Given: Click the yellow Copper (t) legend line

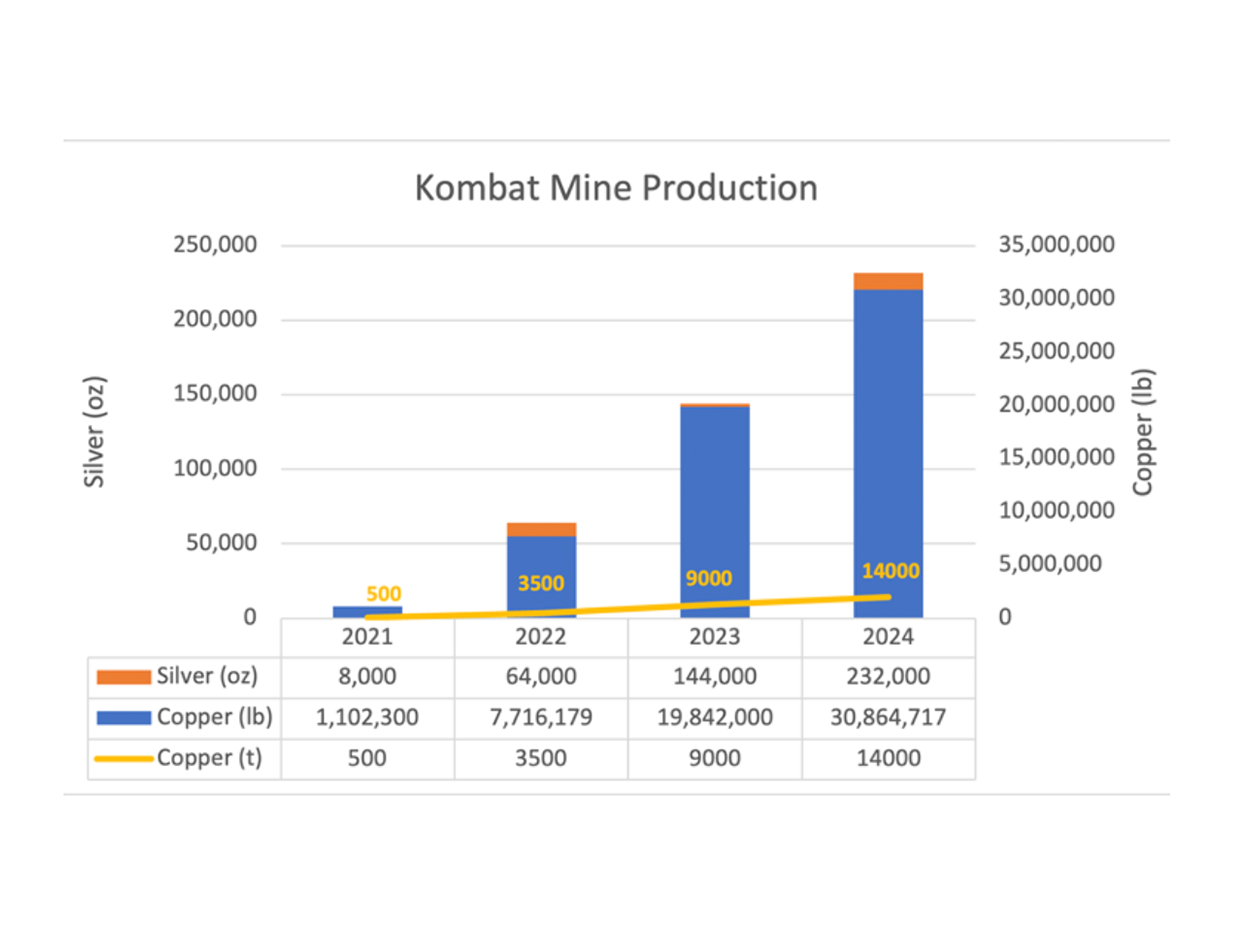Looking at the screenshot, I should click(x=123, y=758).
